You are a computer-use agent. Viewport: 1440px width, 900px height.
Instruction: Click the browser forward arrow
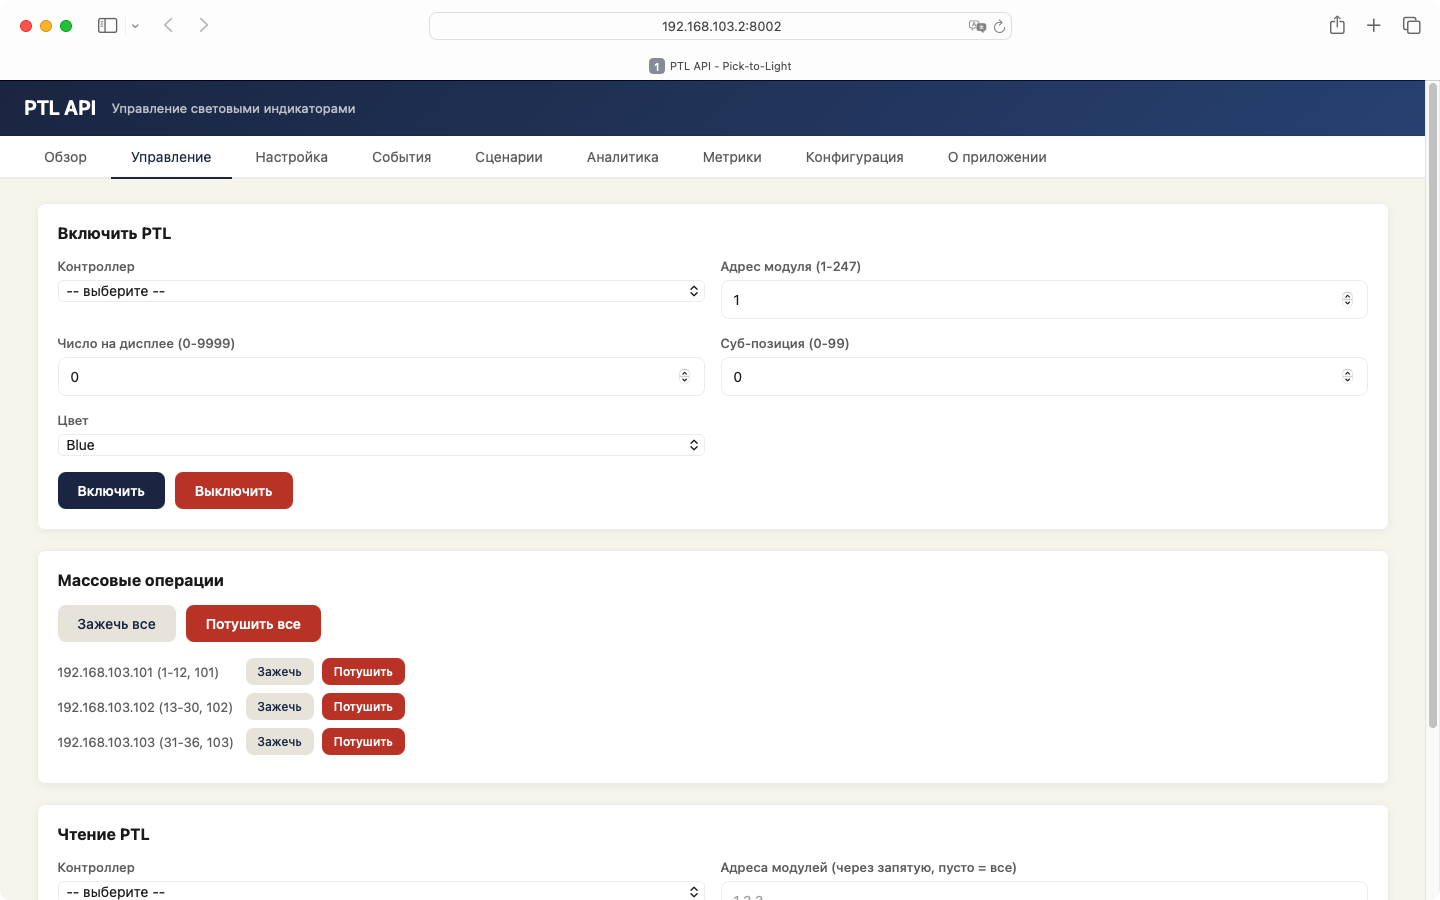204,26
